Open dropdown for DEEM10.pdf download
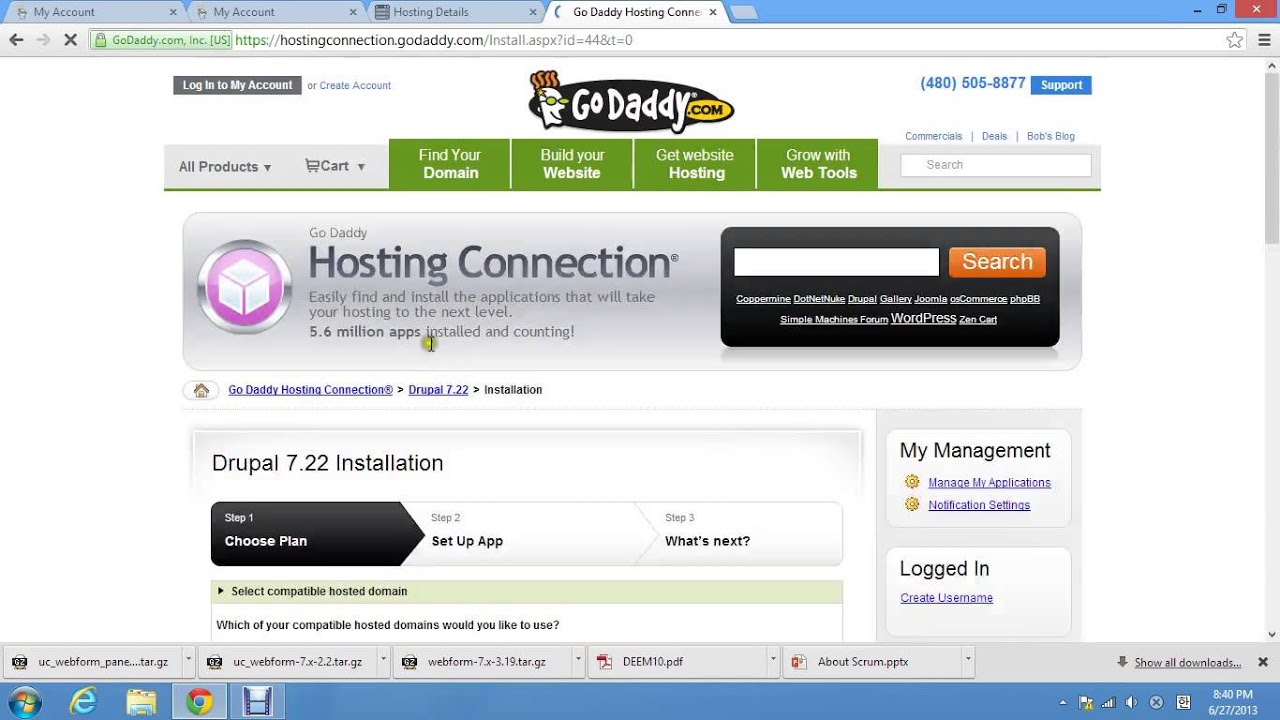This screenshot has height=720, width=1280. [x=772, y=661]
